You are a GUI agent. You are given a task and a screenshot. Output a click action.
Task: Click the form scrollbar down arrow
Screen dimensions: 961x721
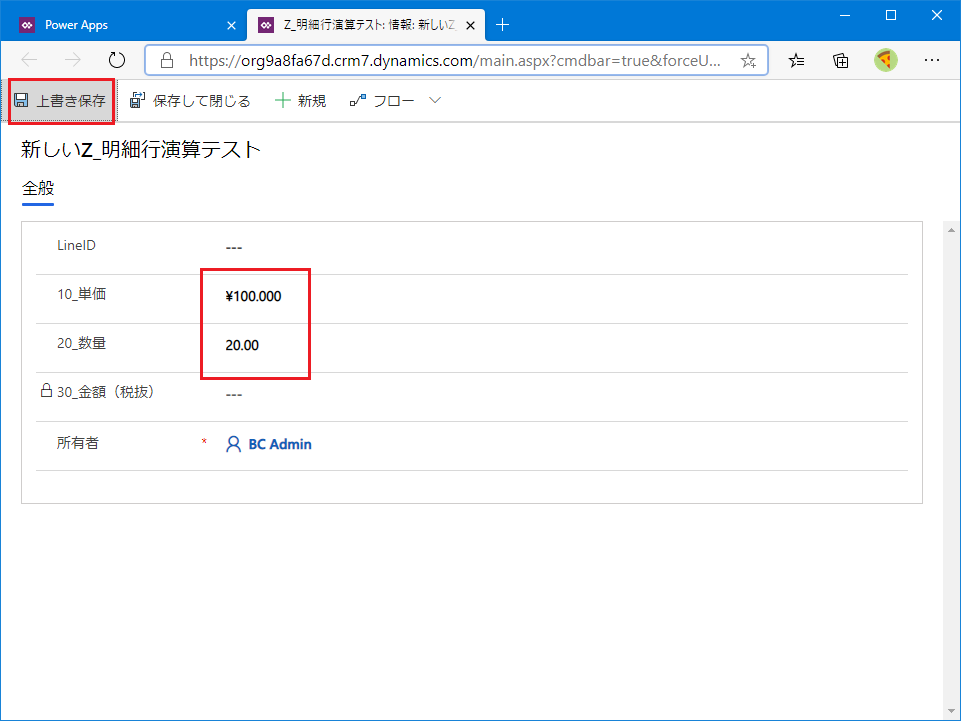point(951,711)
